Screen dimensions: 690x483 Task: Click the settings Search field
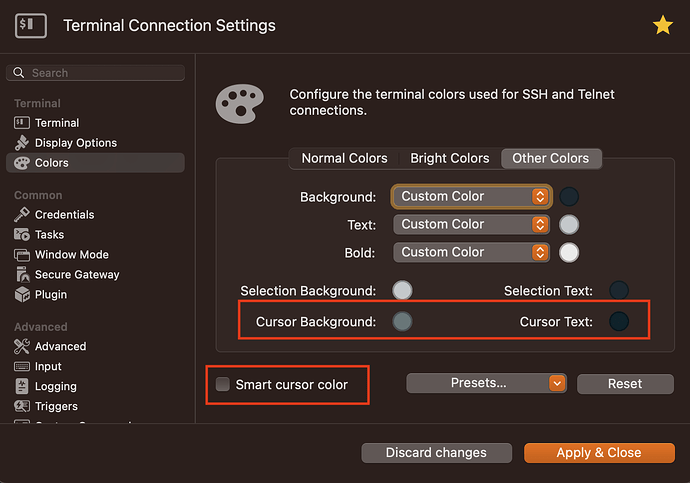click(x=96, y=73)
